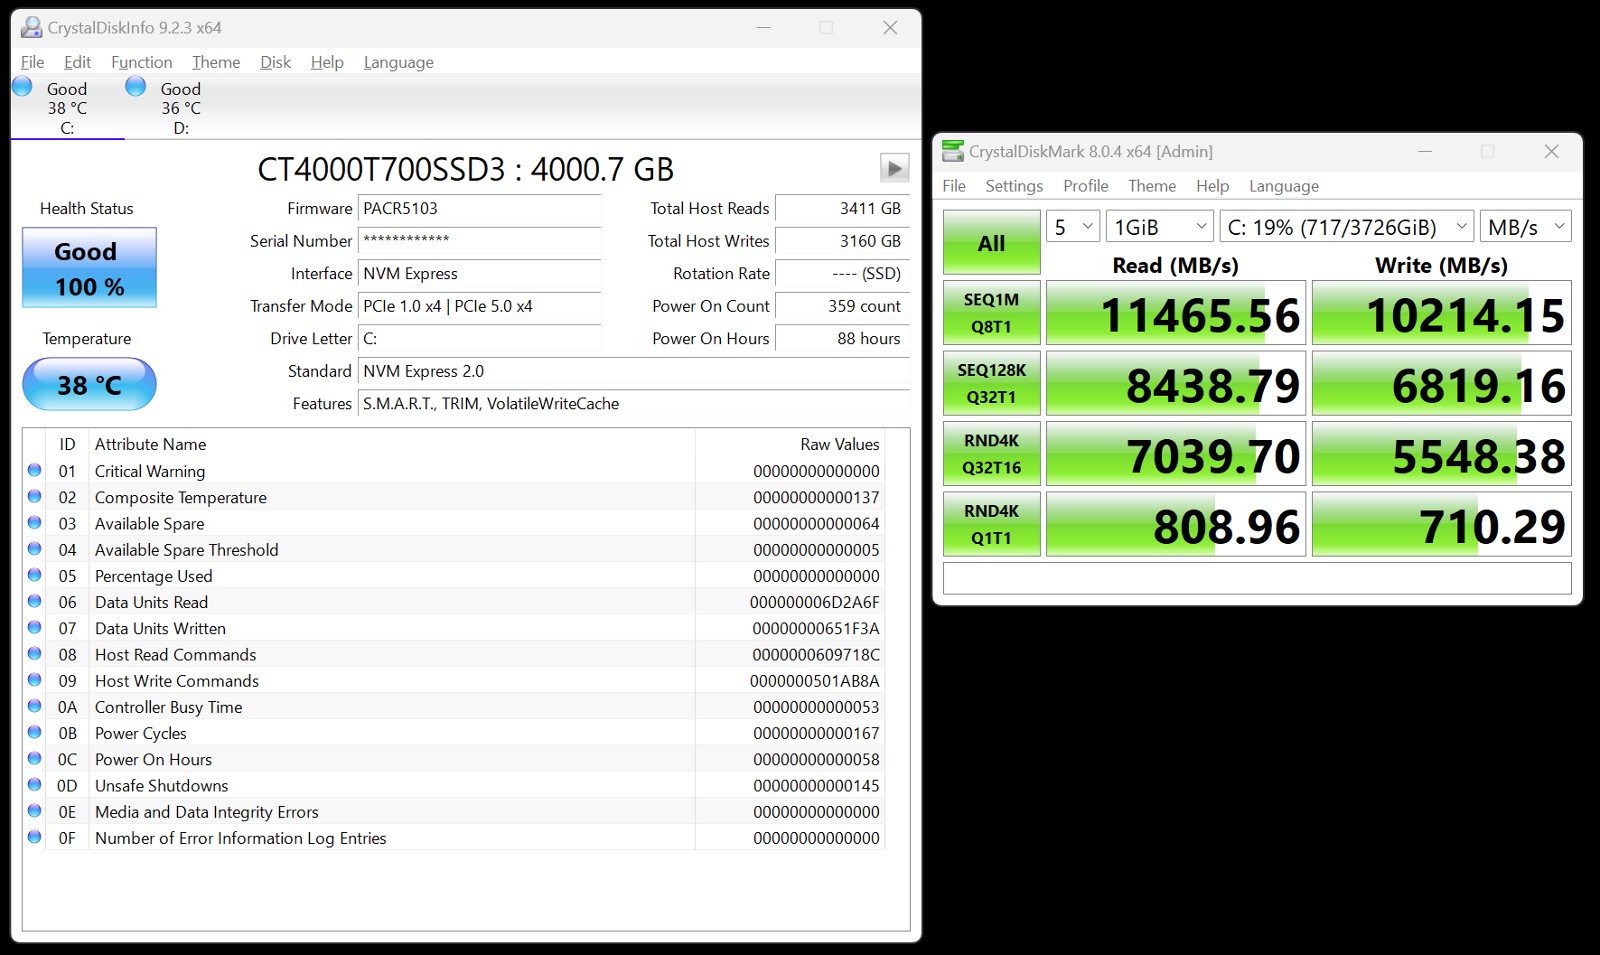Click the CrystalDiskMark app icon in title bar
Image resolution: width=1600 pixels, height=955 pixels.
point(953,151)
